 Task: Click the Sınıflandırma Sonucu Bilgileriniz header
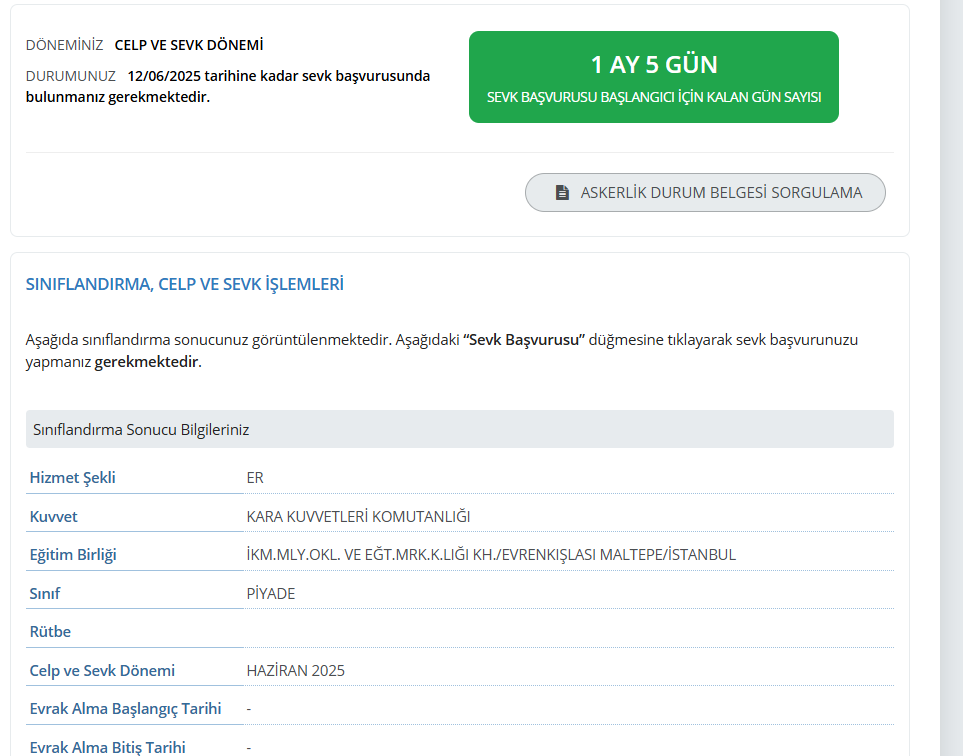pos(459,429)
